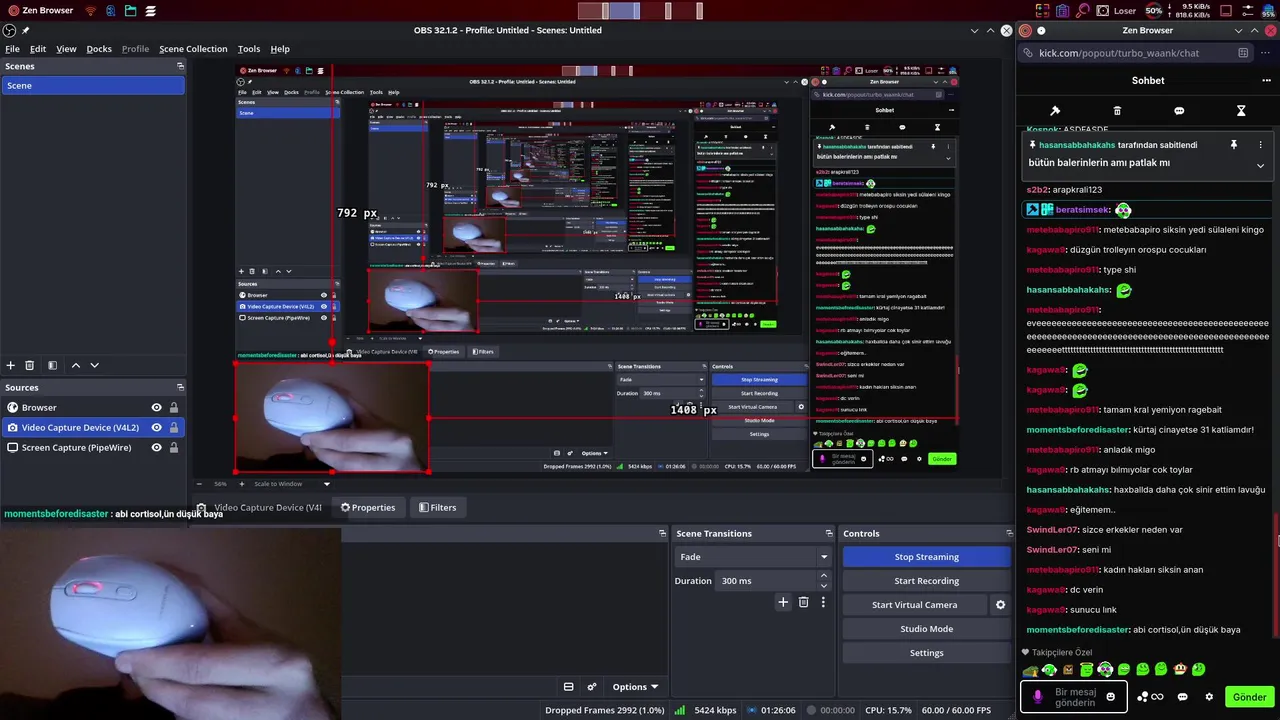Viewport: 1280px width, 720px height.
Task: Click the speech bubble icon beside chat gear
Action: click(1183, 697)
